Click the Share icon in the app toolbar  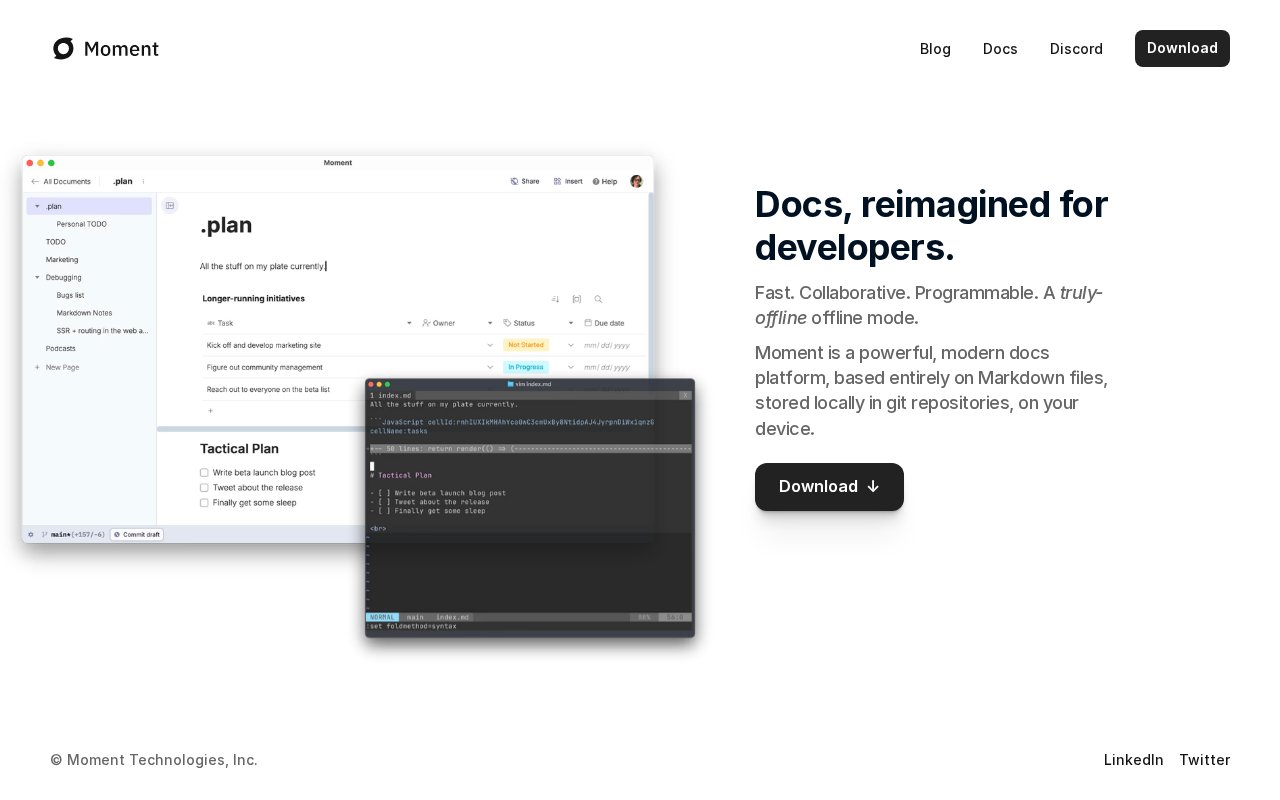[514, 181]
